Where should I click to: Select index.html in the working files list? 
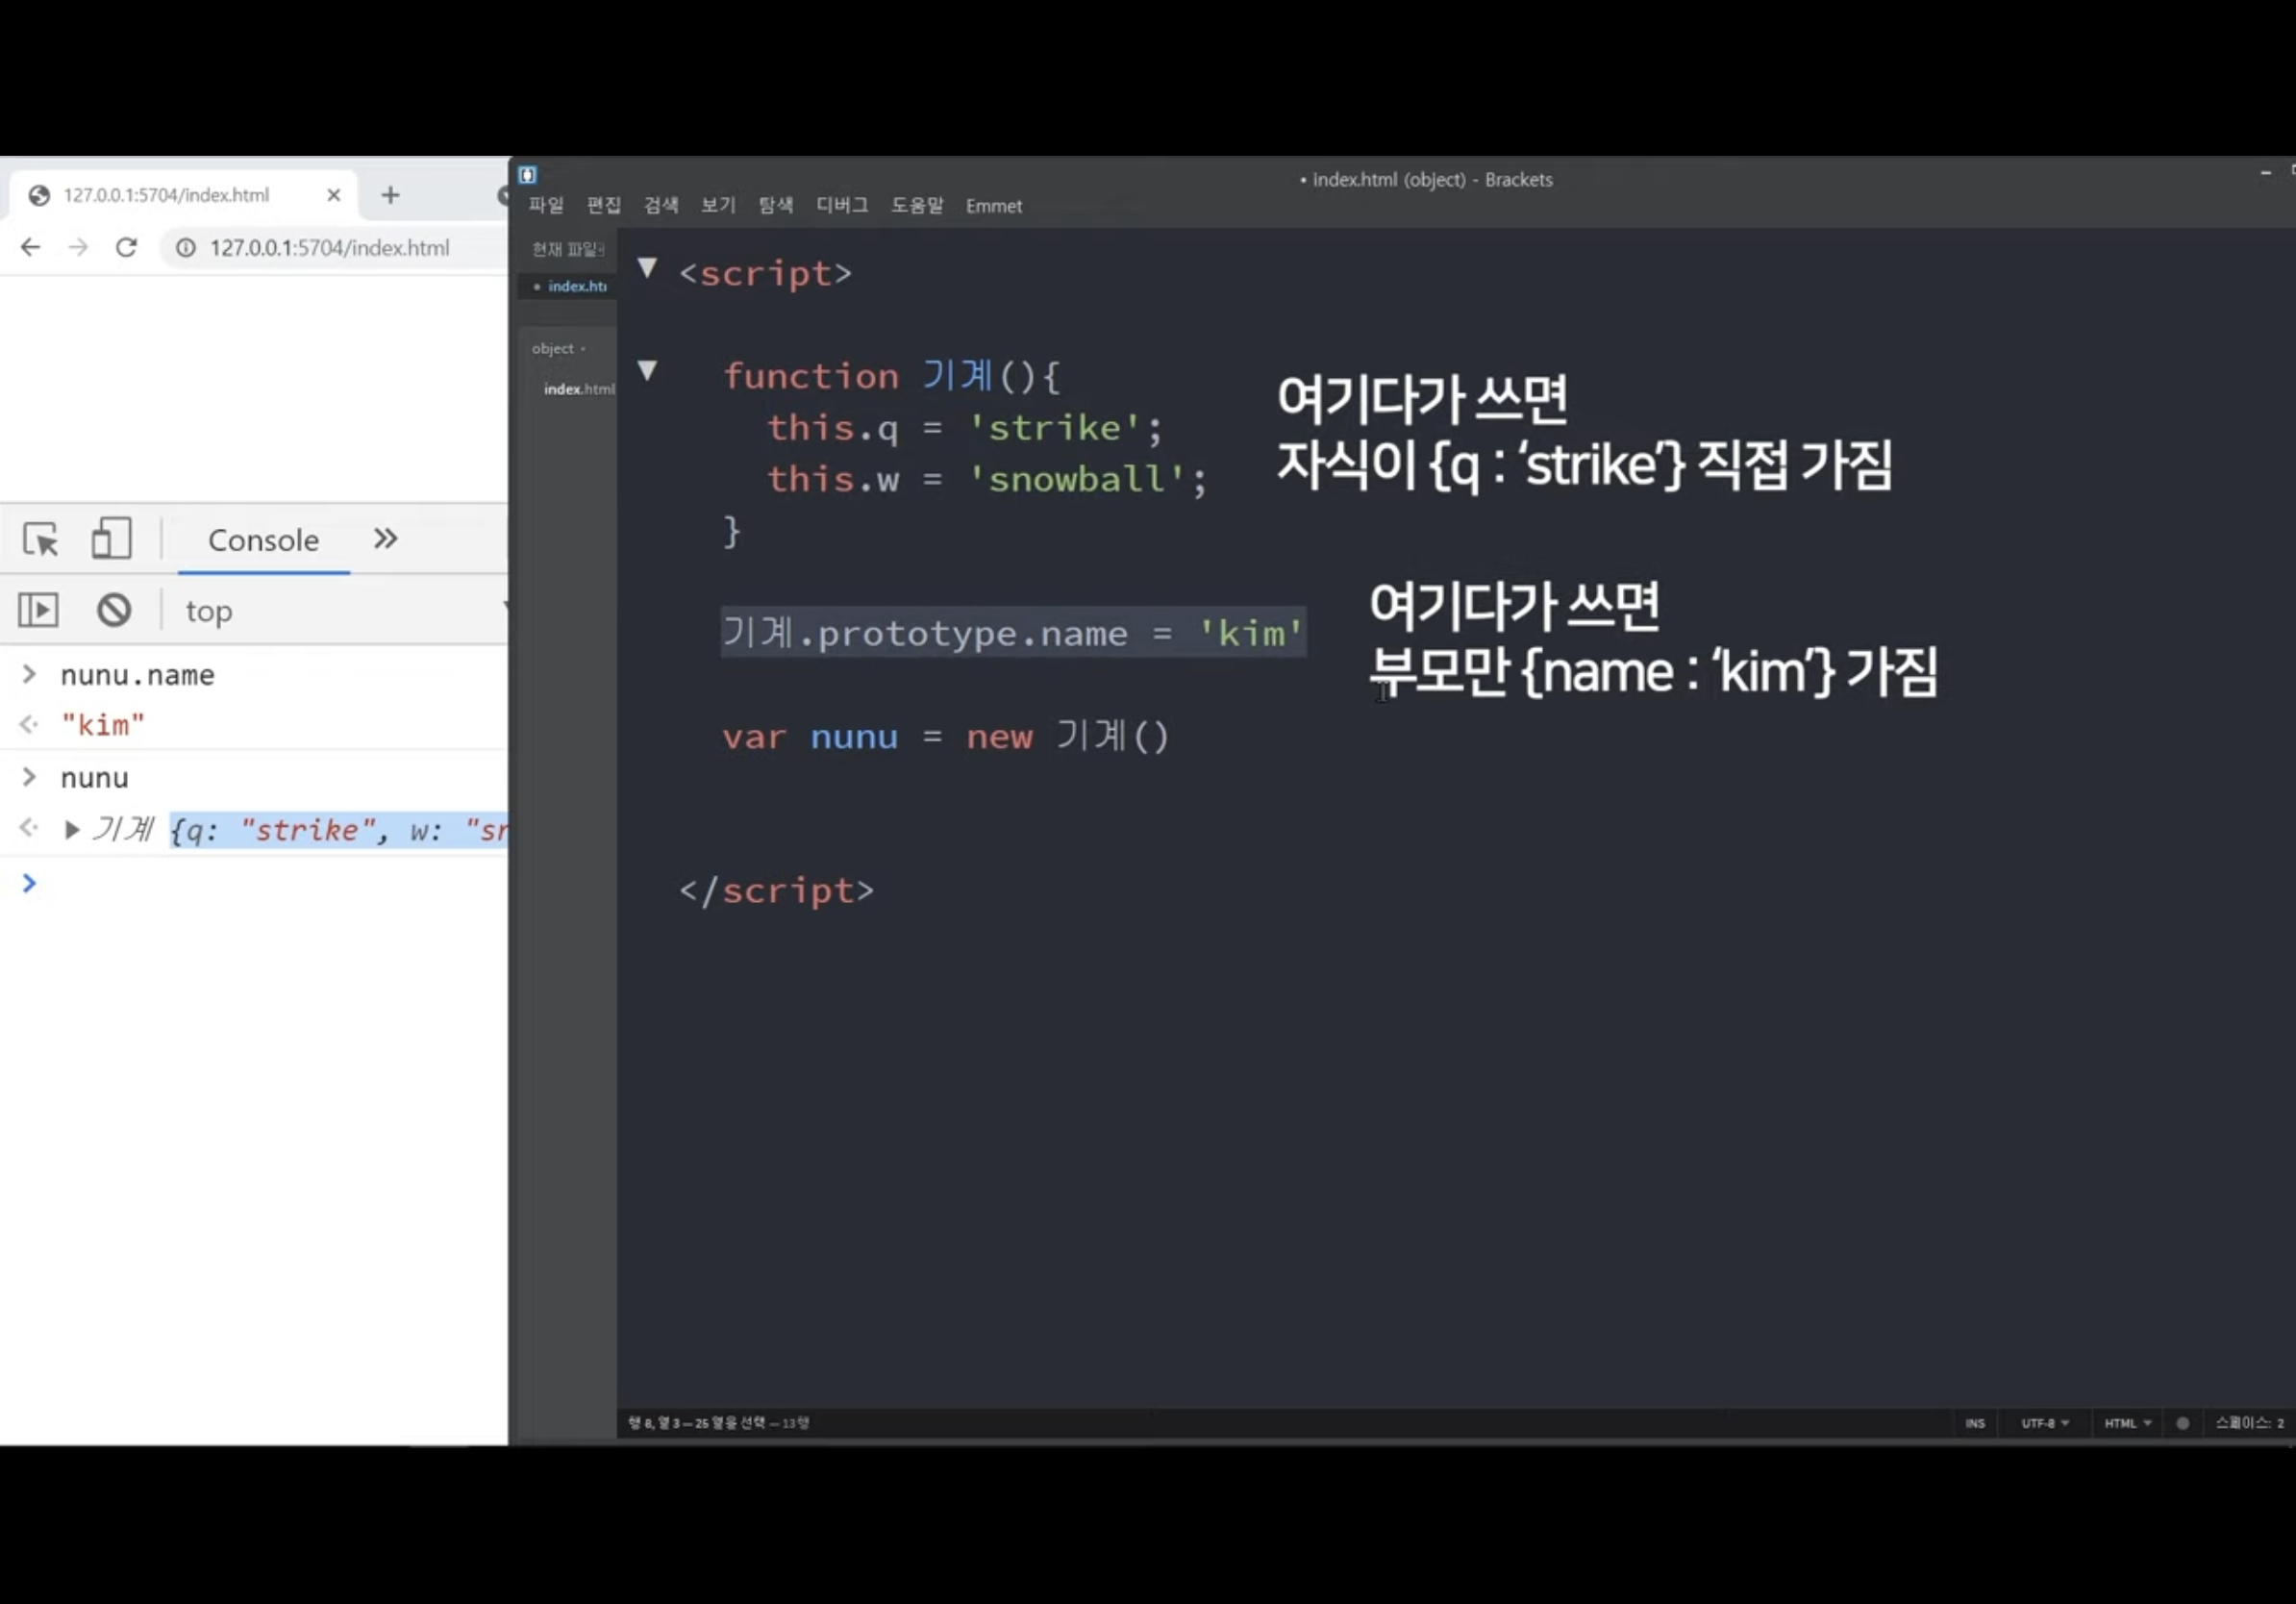[x=576, y=286]
